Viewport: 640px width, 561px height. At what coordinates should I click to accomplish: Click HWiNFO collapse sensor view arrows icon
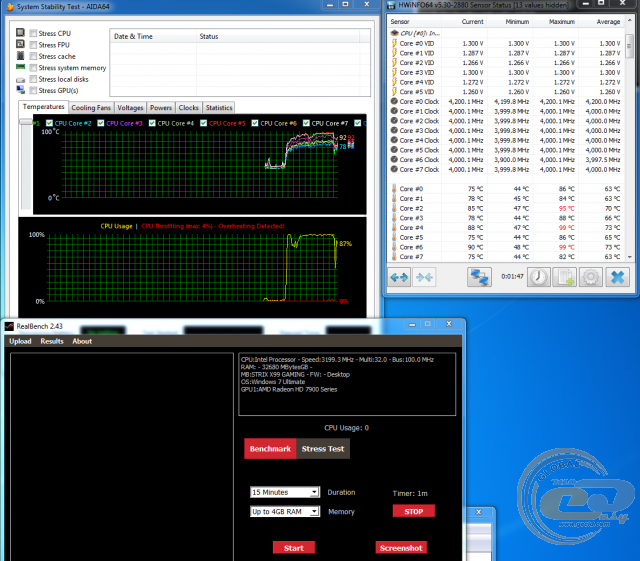(x=424, y=277)
